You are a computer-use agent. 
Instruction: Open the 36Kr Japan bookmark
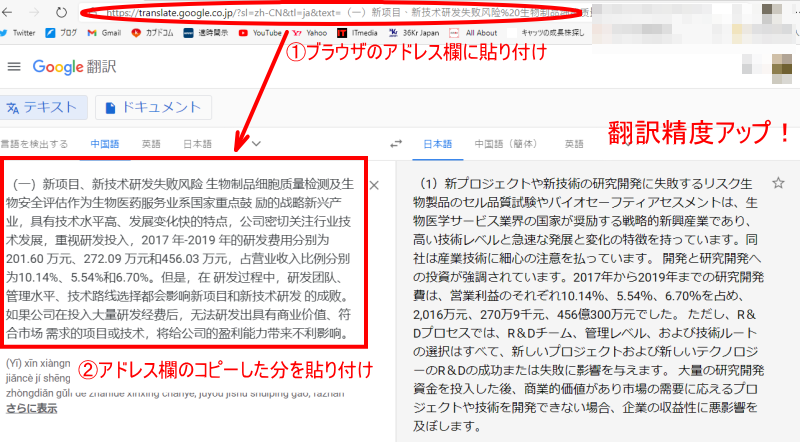(414, 33)
